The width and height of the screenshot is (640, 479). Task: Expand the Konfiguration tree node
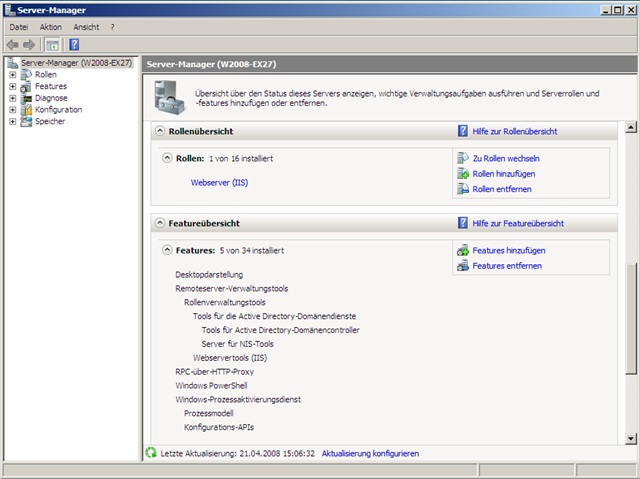pos(13,110)
